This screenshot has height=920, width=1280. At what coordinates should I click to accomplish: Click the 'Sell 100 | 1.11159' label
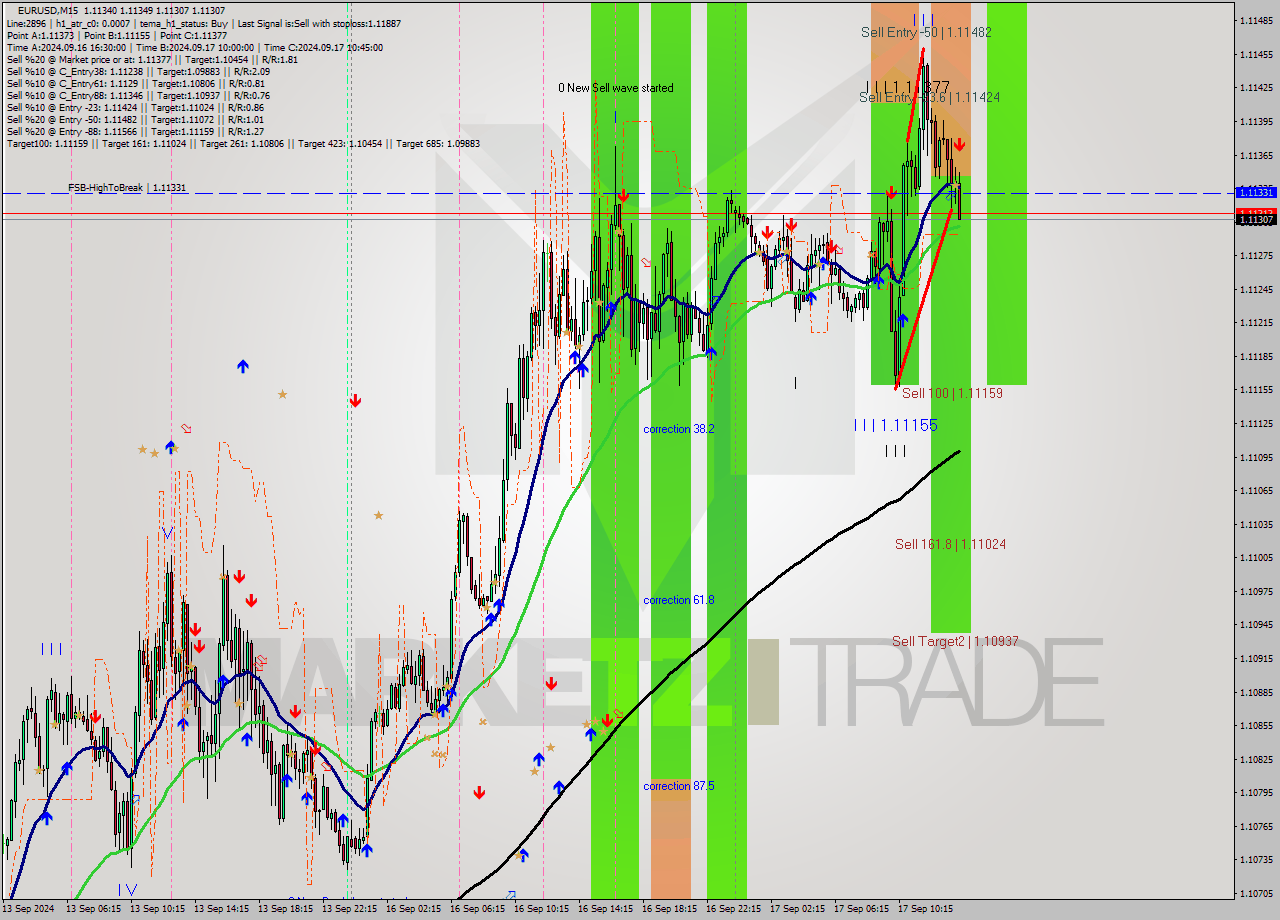pos(952,393)
